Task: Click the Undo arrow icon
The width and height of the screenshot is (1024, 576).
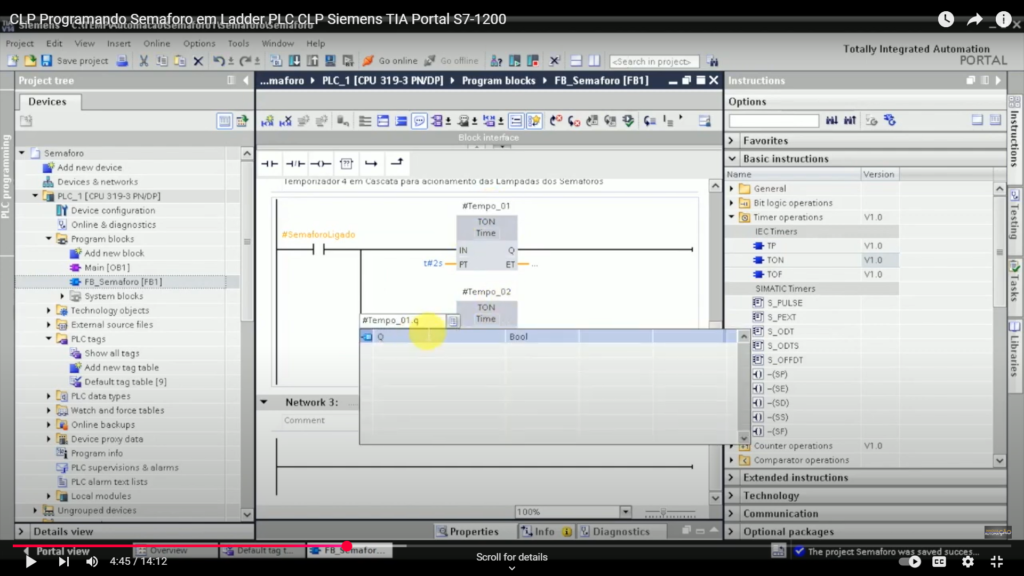Action: [x=219, y=61]
